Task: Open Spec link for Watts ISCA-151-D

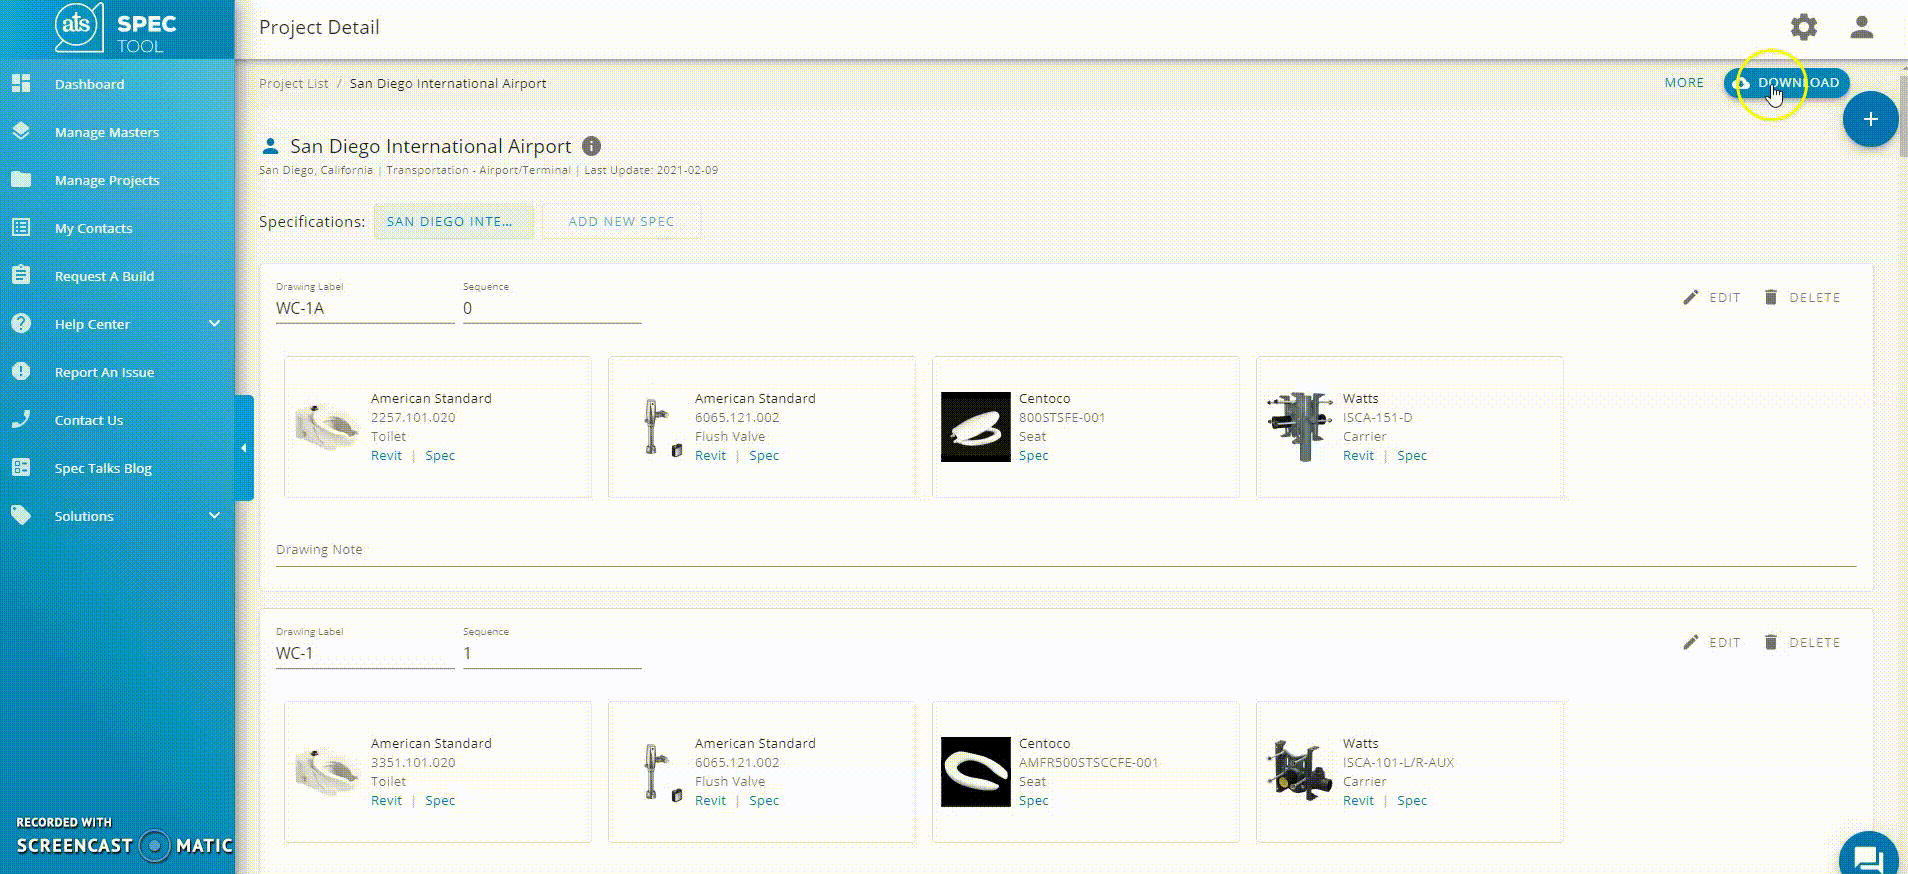Action: (x=1412, y=455)
